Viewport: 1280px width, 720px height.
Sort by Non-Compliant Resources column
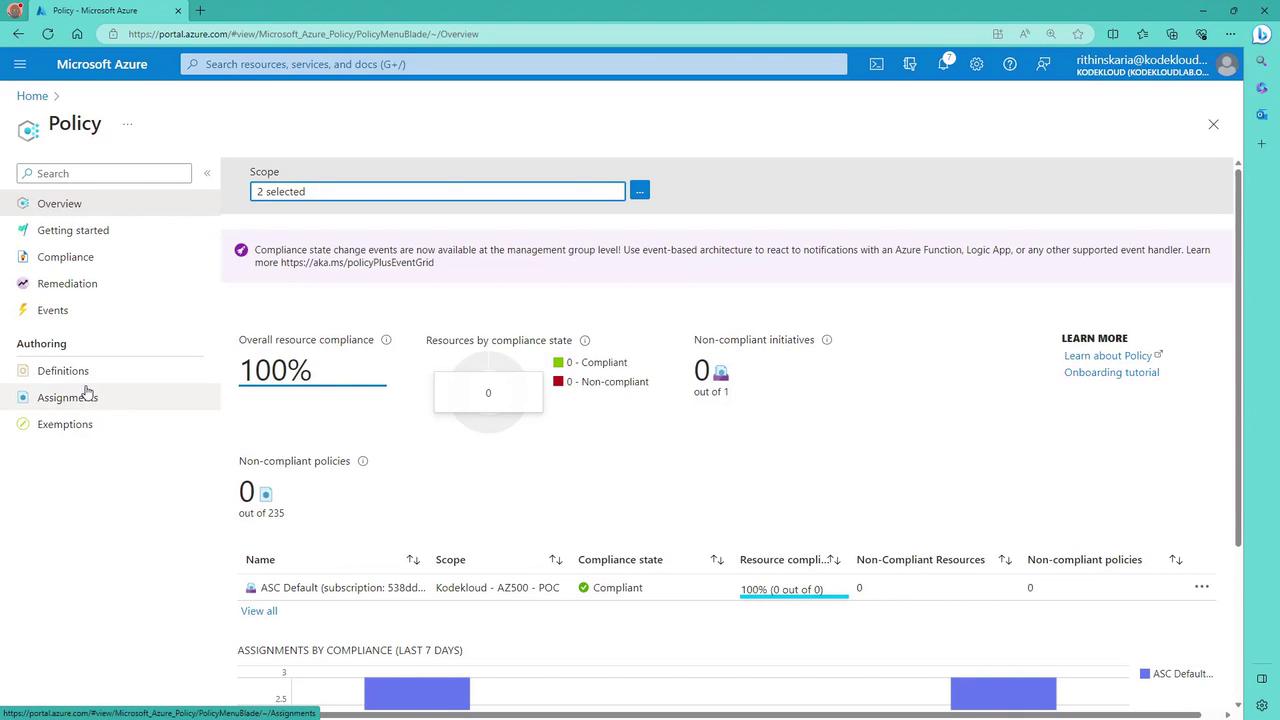(1005, 560)
